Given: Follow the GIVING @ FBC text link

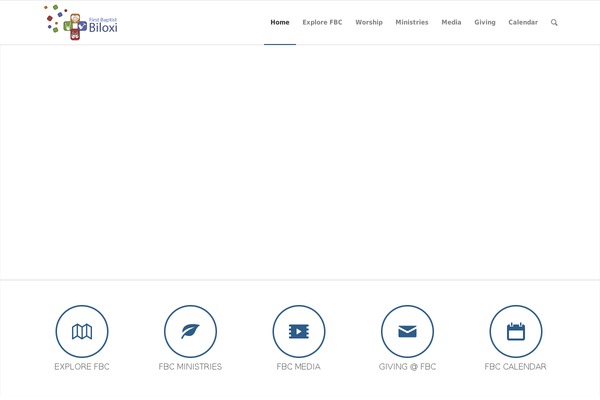Looking at the screenshot, I should 408,367.
